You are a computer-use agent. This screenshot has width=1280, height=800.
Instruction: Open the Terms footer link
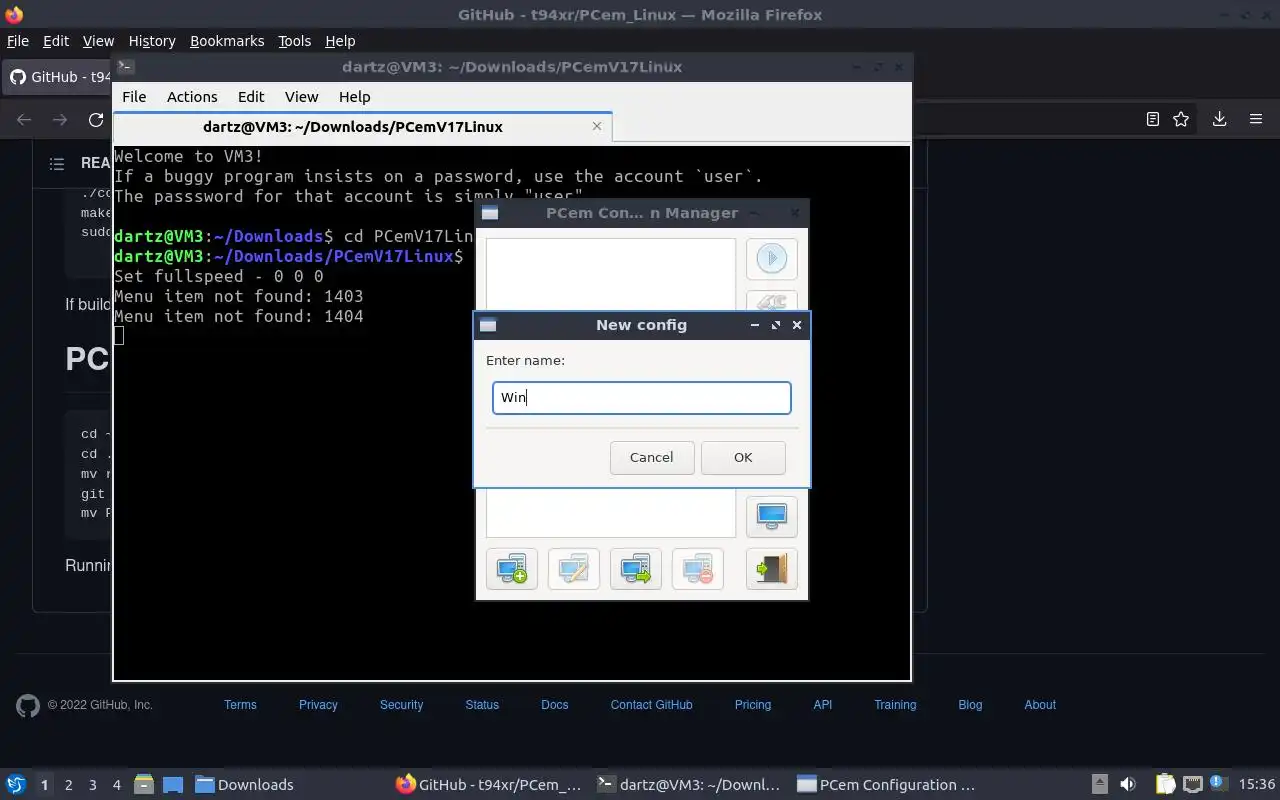coord(240,705)
